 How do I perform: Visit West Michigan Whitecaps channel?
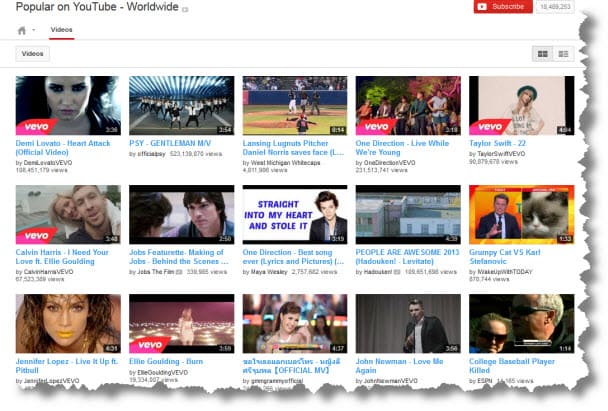pyautogui.click(x=285, y=163)
